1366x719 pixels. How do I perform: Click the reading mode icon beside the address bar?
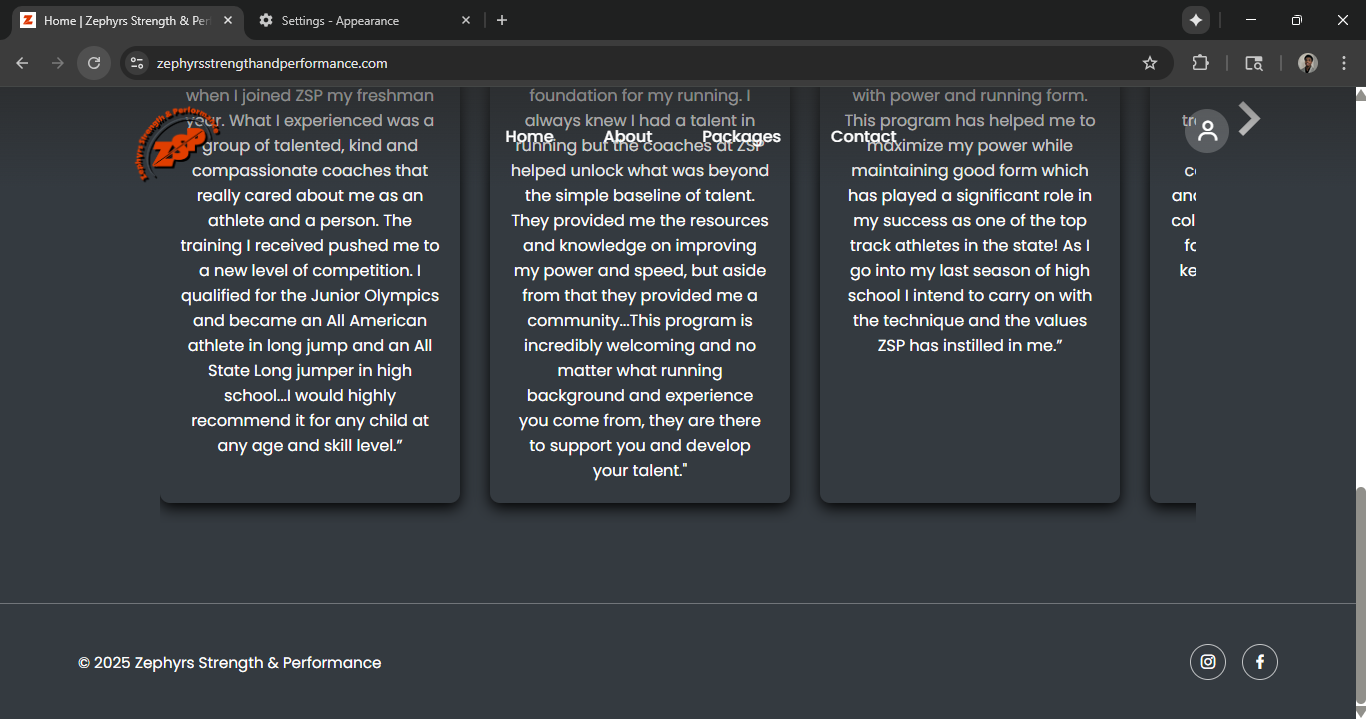click(1253, 62)
